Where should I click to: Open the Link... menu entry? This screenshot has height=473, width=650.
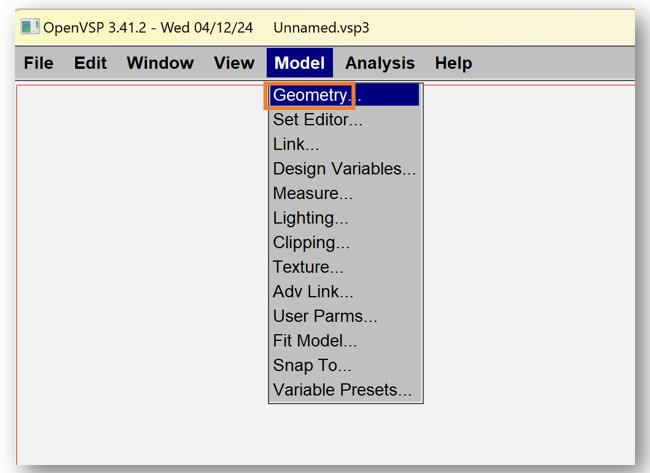(x=296, y=144)
